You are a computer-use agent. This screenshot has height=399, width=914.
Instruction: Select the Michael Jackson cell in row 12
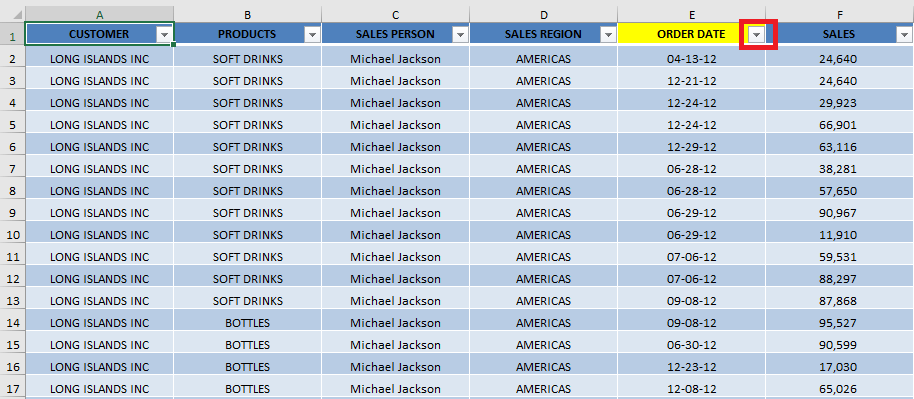point(396,279)
